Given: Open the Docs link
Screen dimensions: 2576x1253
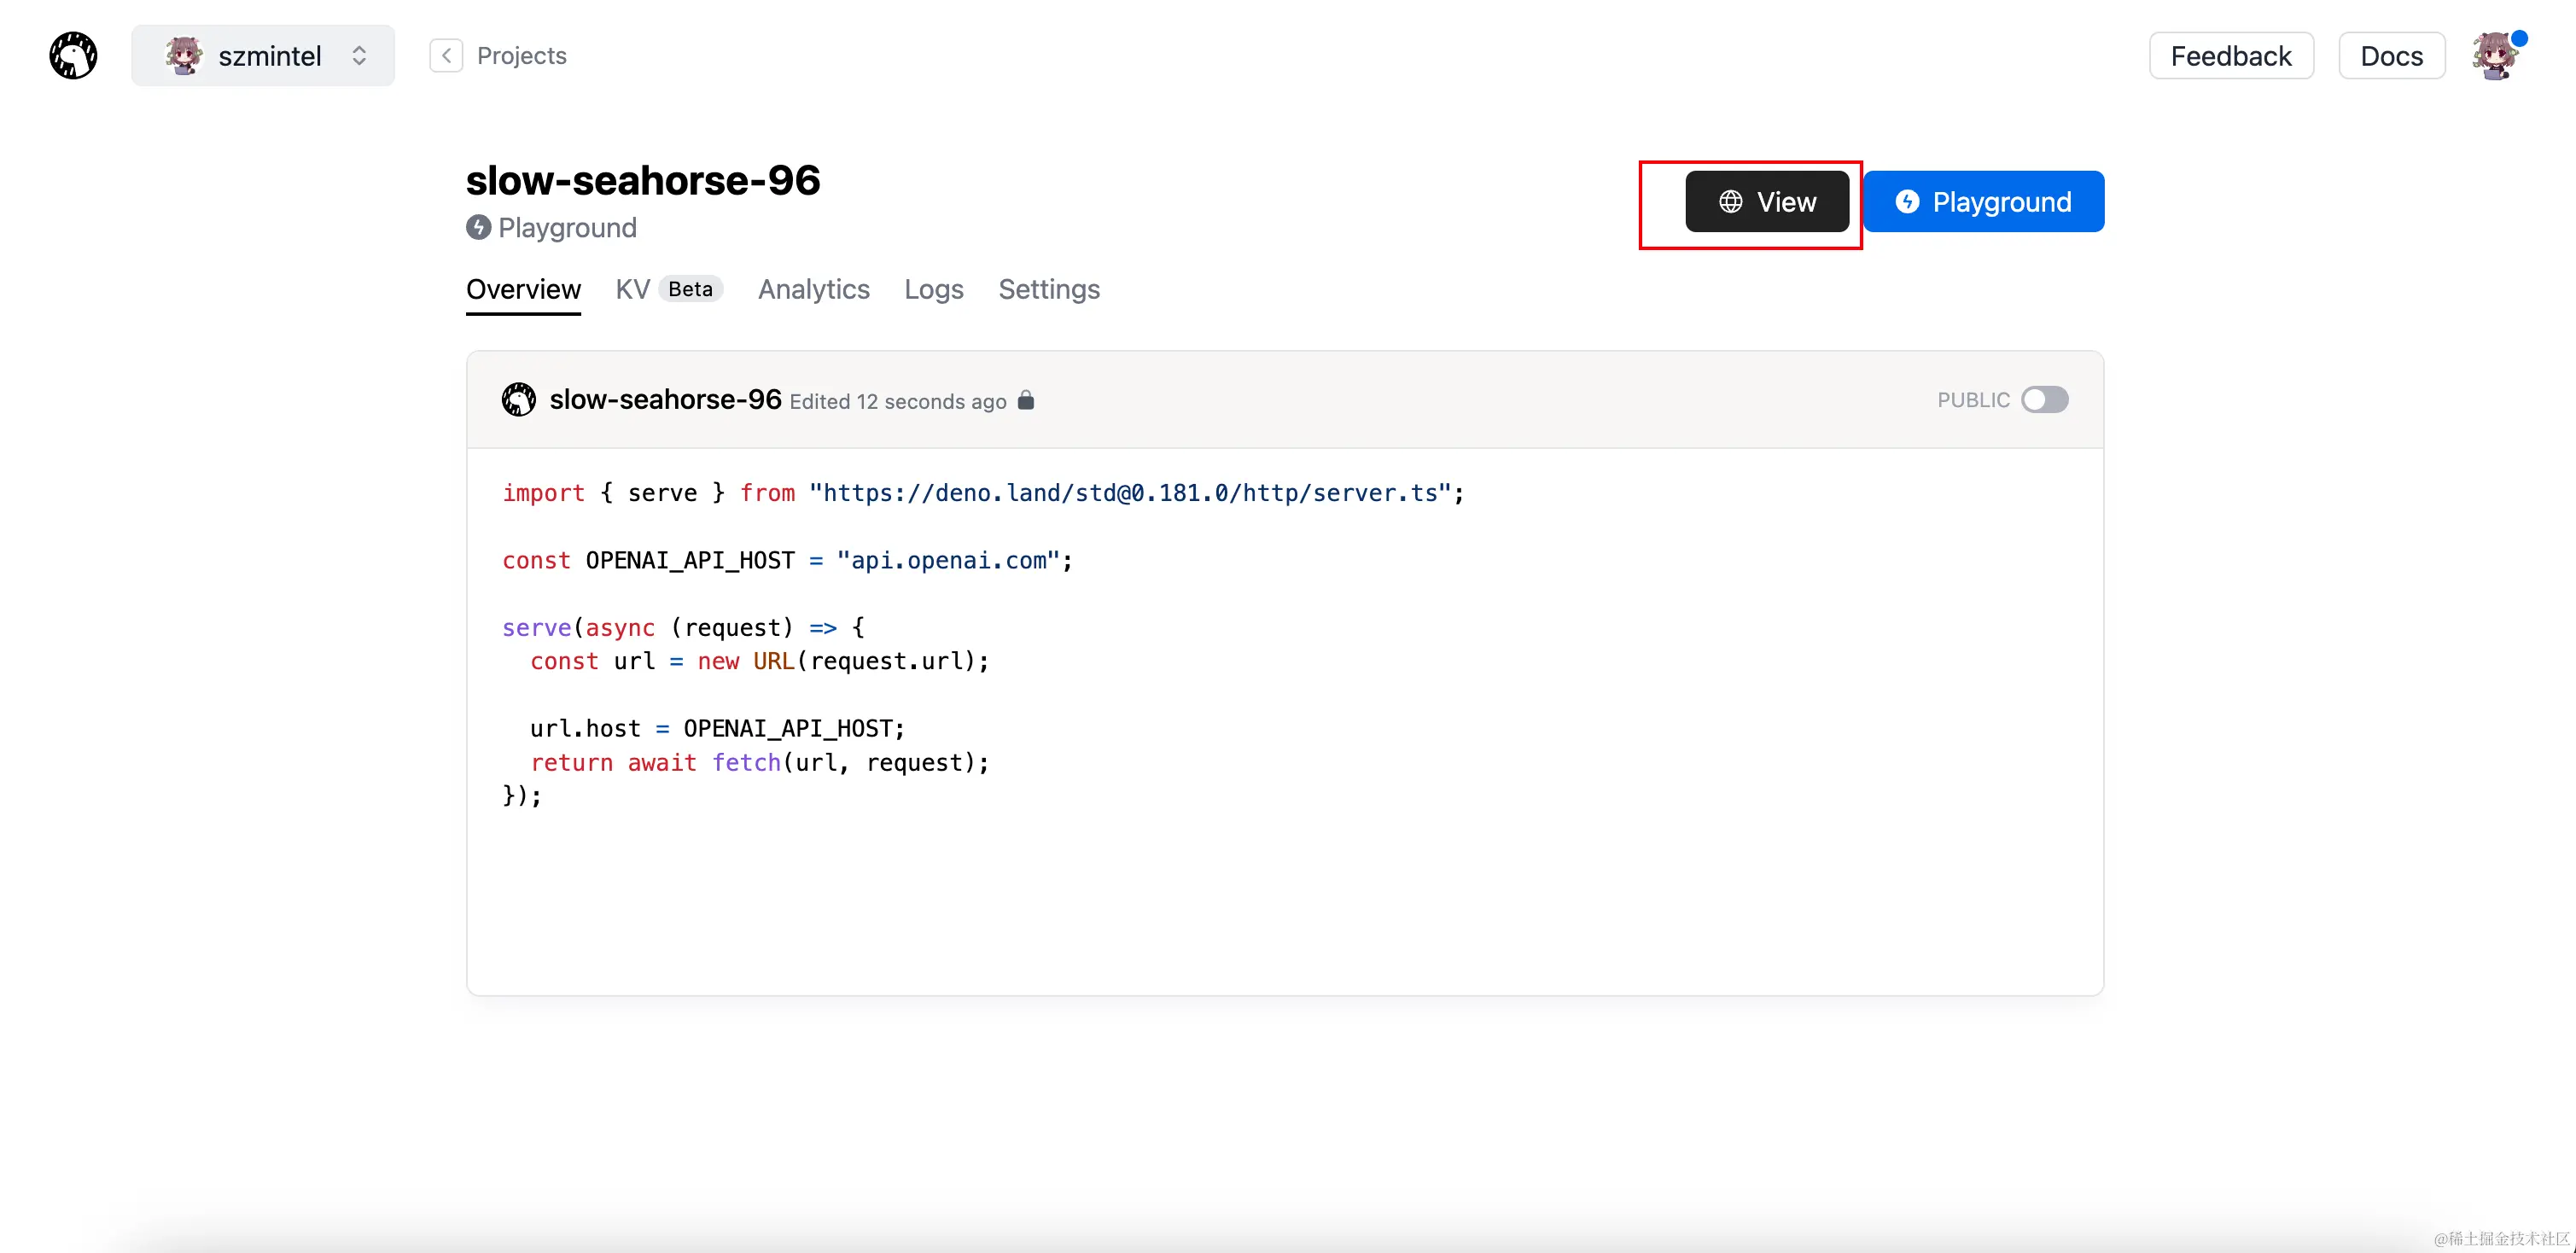Looking at the screenshot, I should [x=2391, y=56].
